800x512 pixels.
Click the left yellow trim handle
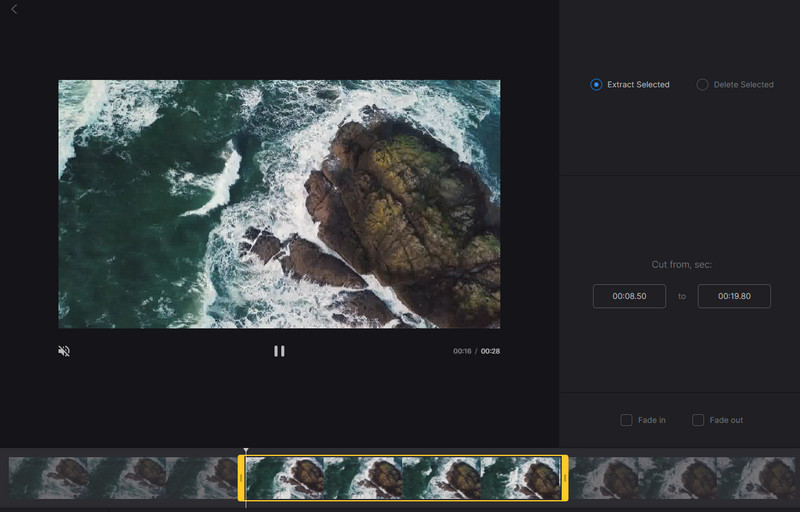241,478
